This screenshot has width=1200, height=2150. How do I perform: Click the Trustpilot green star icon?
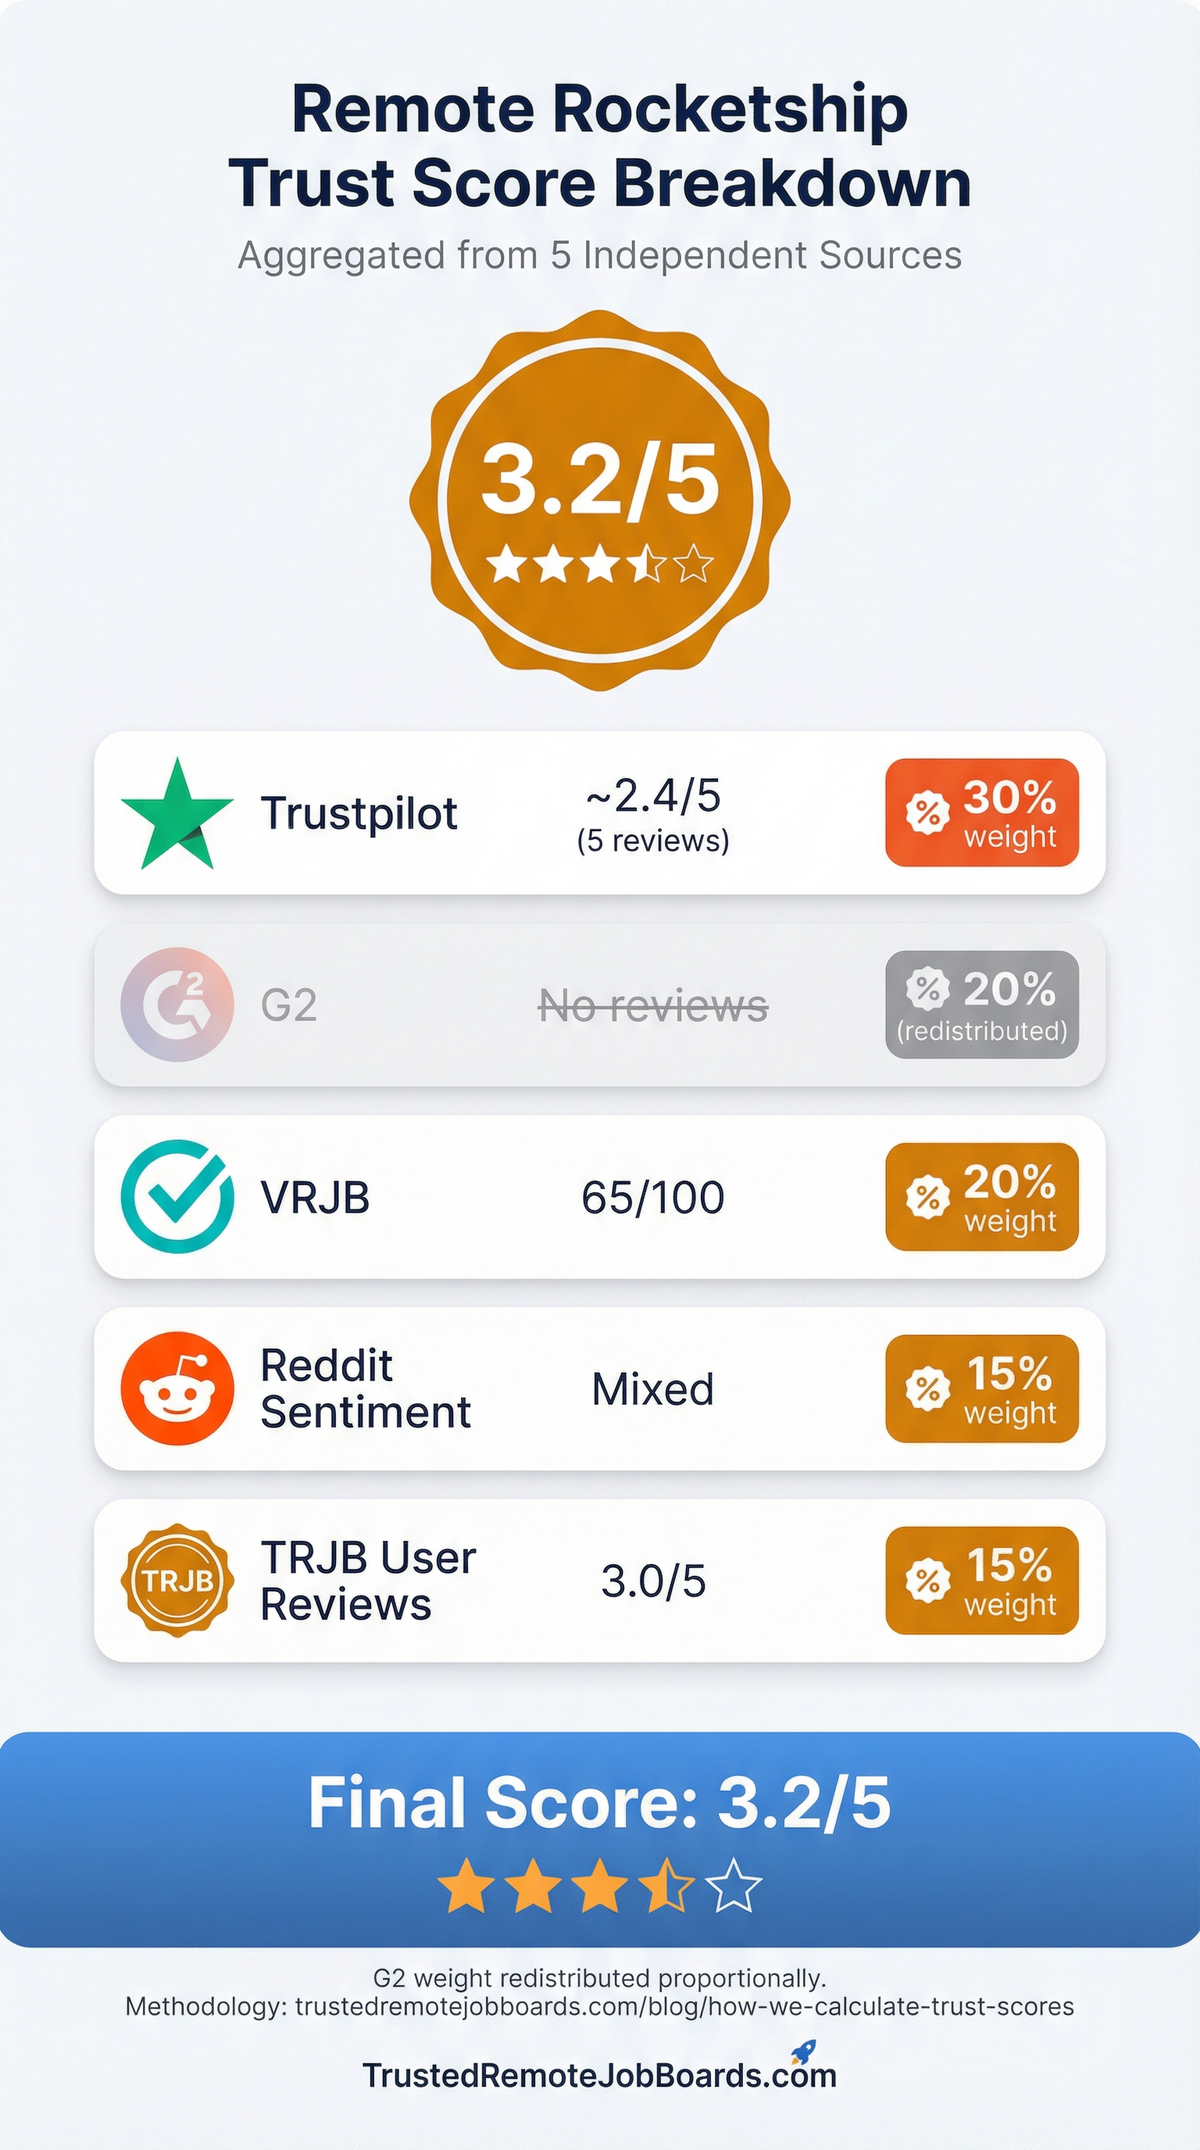tap(176, 816)
